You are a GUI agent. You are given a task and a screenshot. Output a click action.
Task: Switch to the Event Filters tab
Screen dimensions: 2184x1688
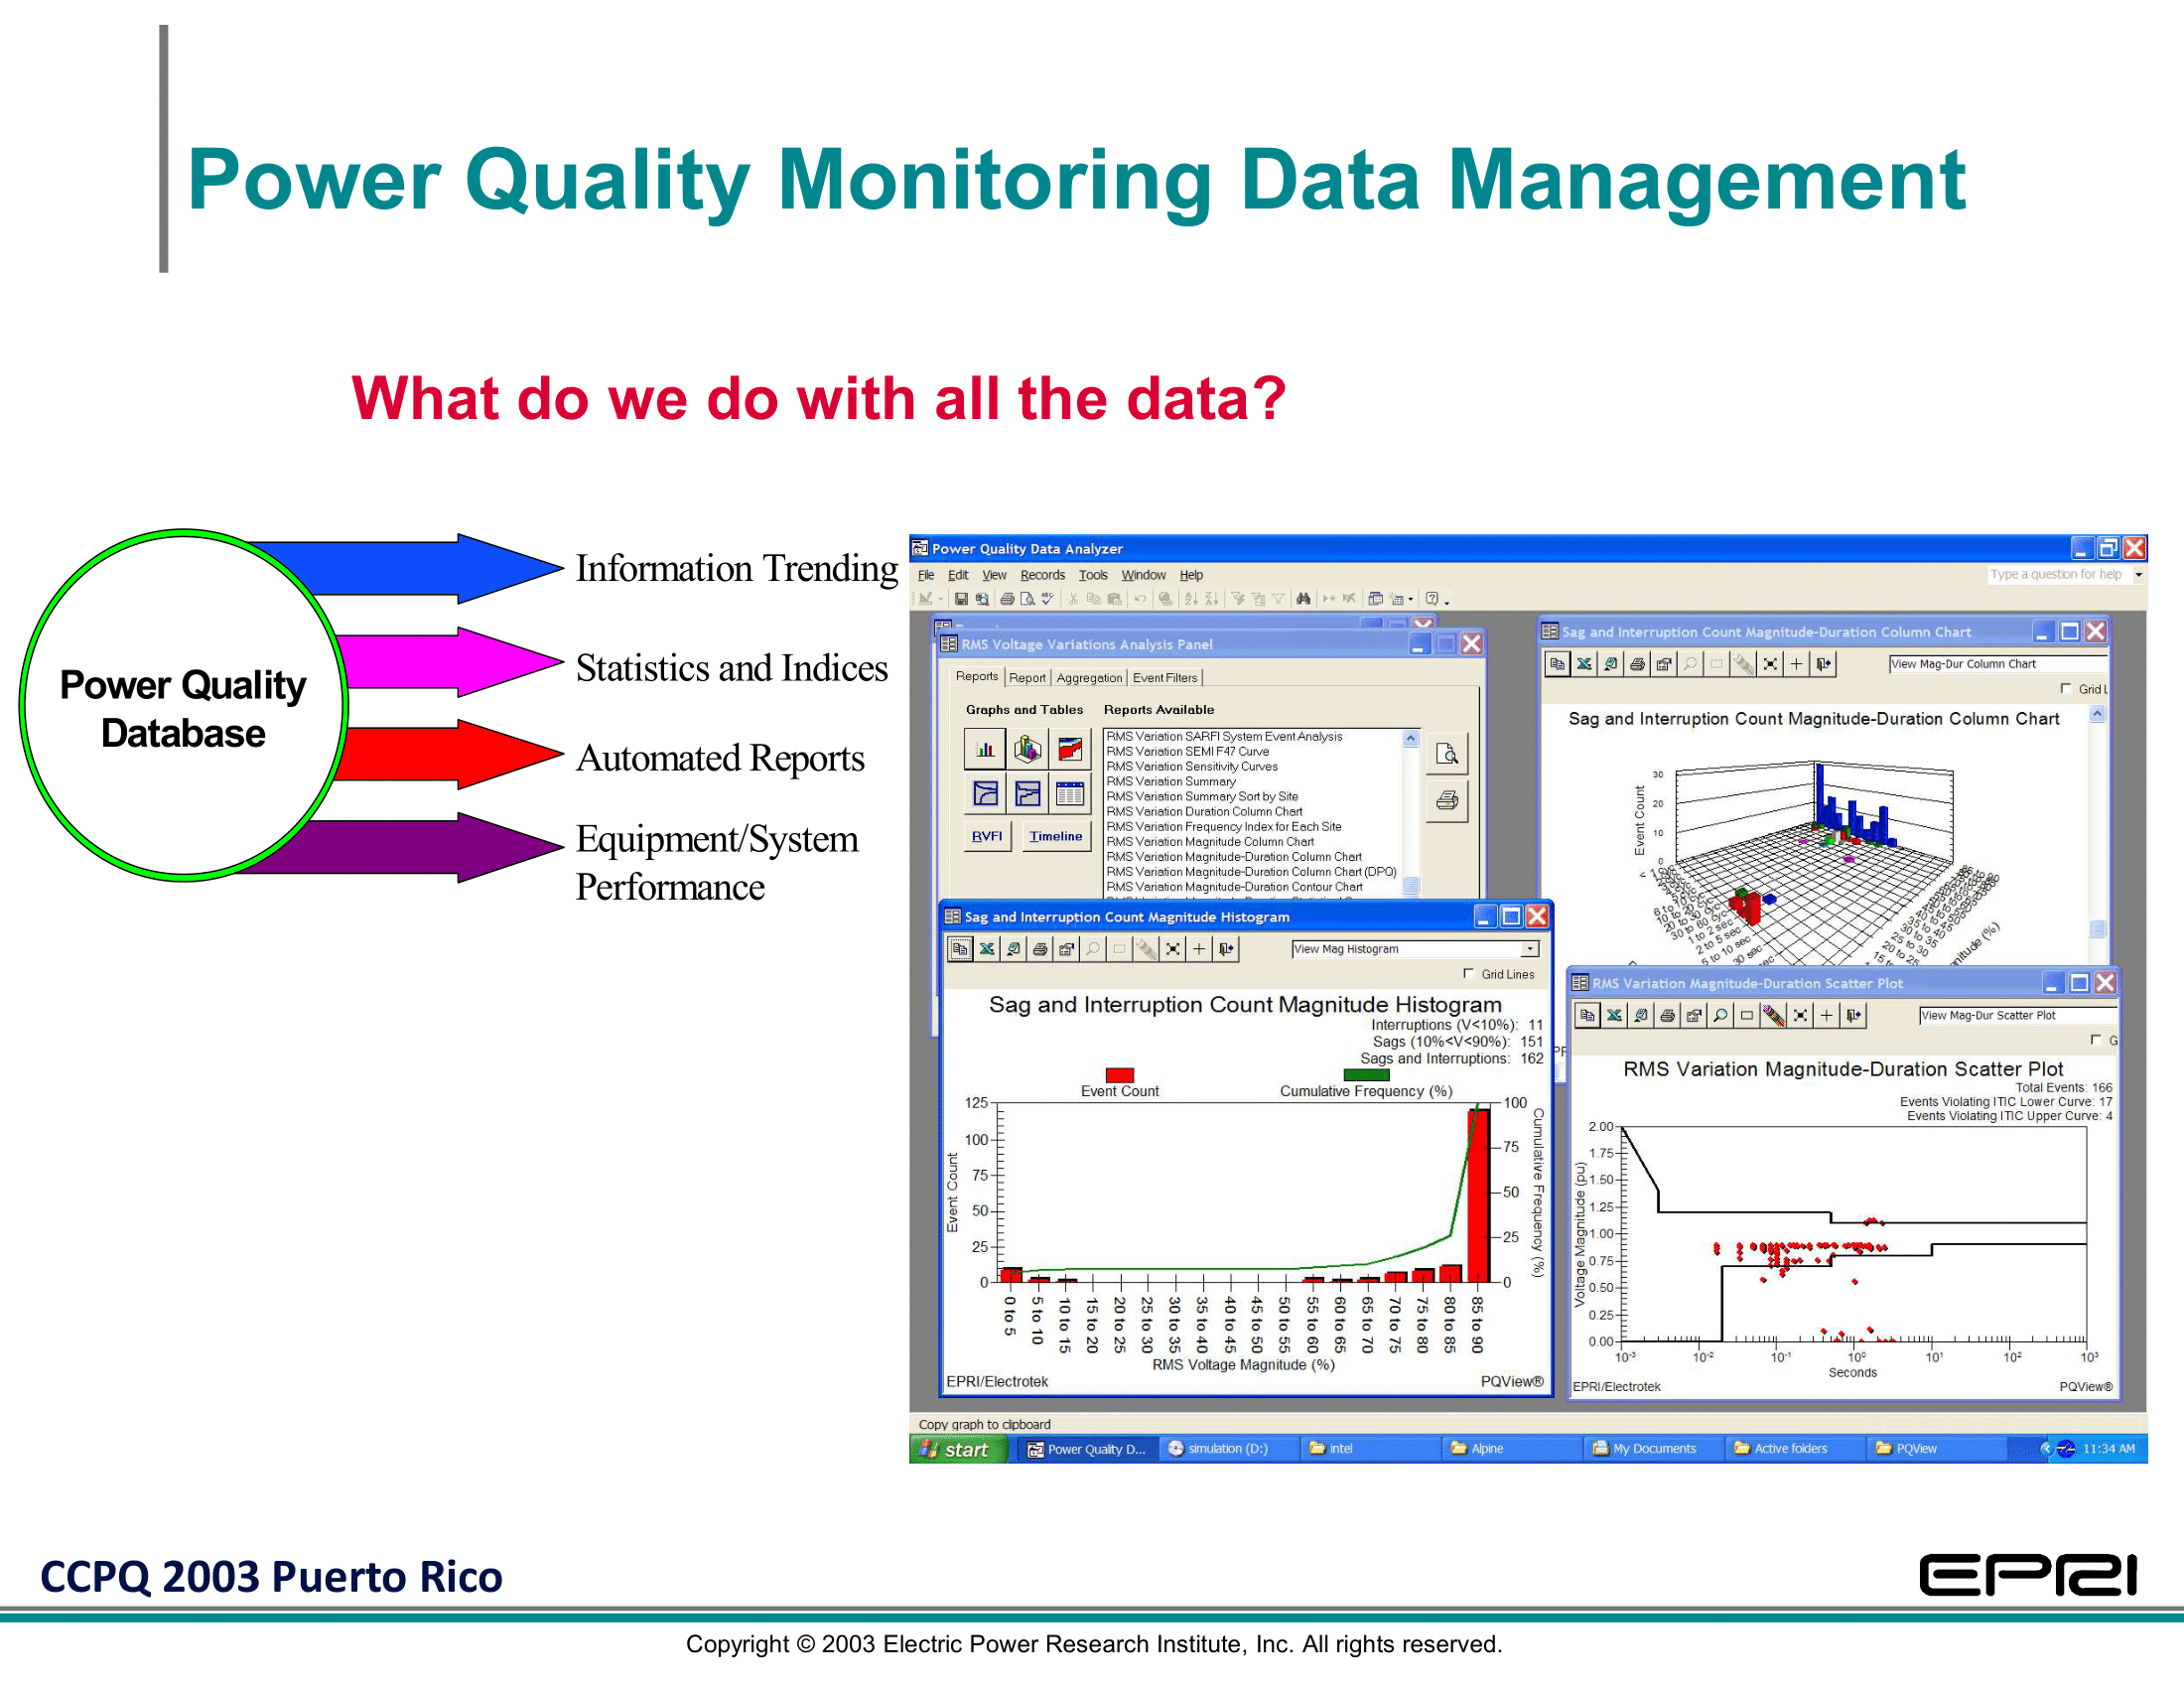[1164, 678]
